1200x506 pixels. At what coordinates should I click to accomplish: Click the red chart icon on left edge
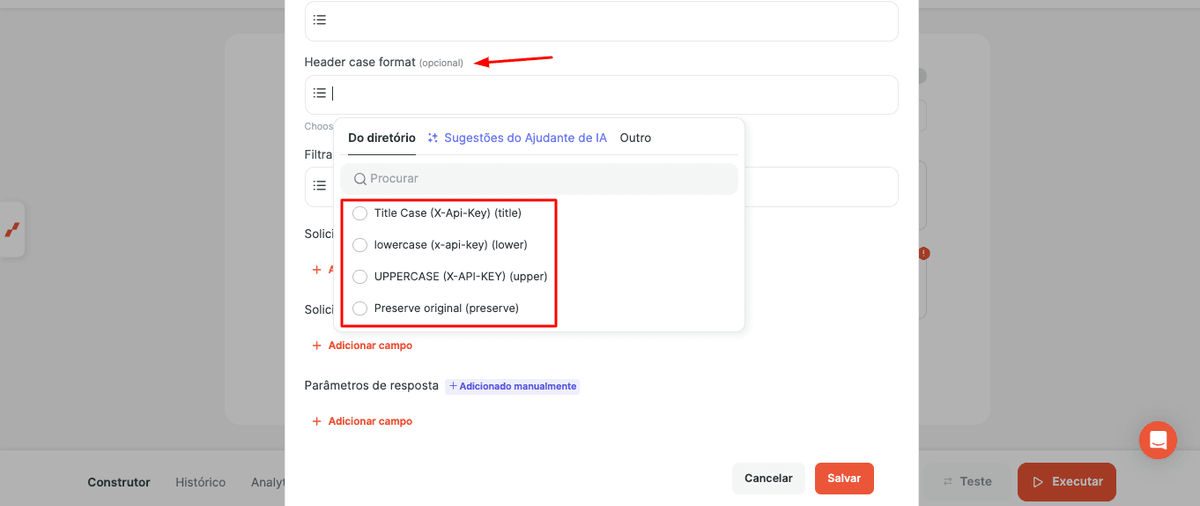point(12,230)
